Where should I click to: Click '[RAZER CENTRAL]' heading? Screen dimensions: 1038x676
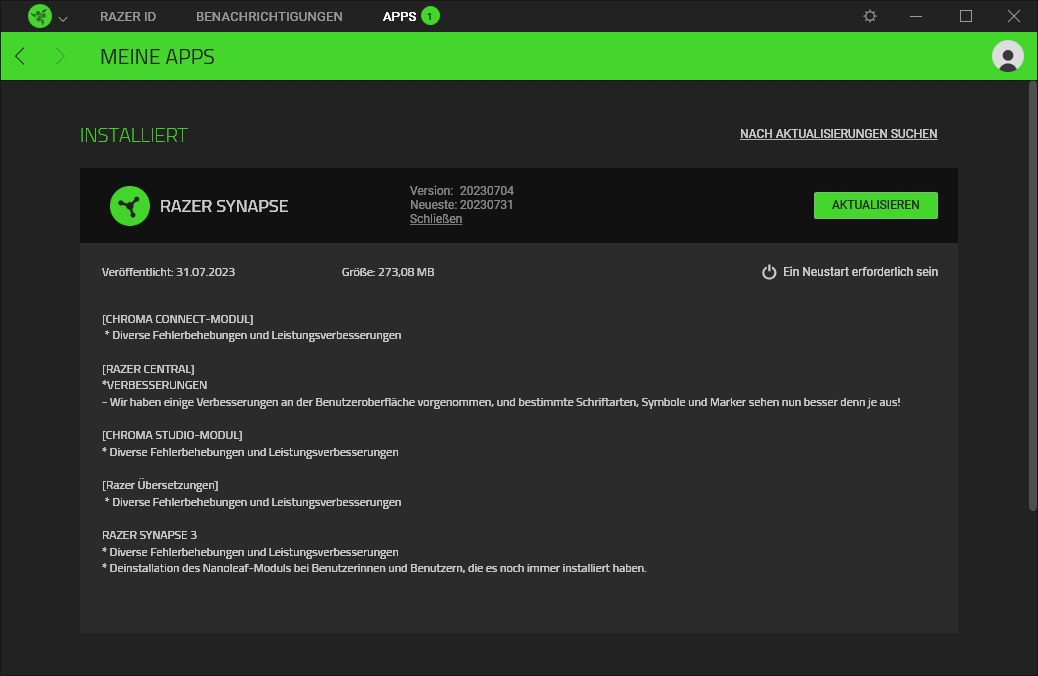click(x=148, y=369)
